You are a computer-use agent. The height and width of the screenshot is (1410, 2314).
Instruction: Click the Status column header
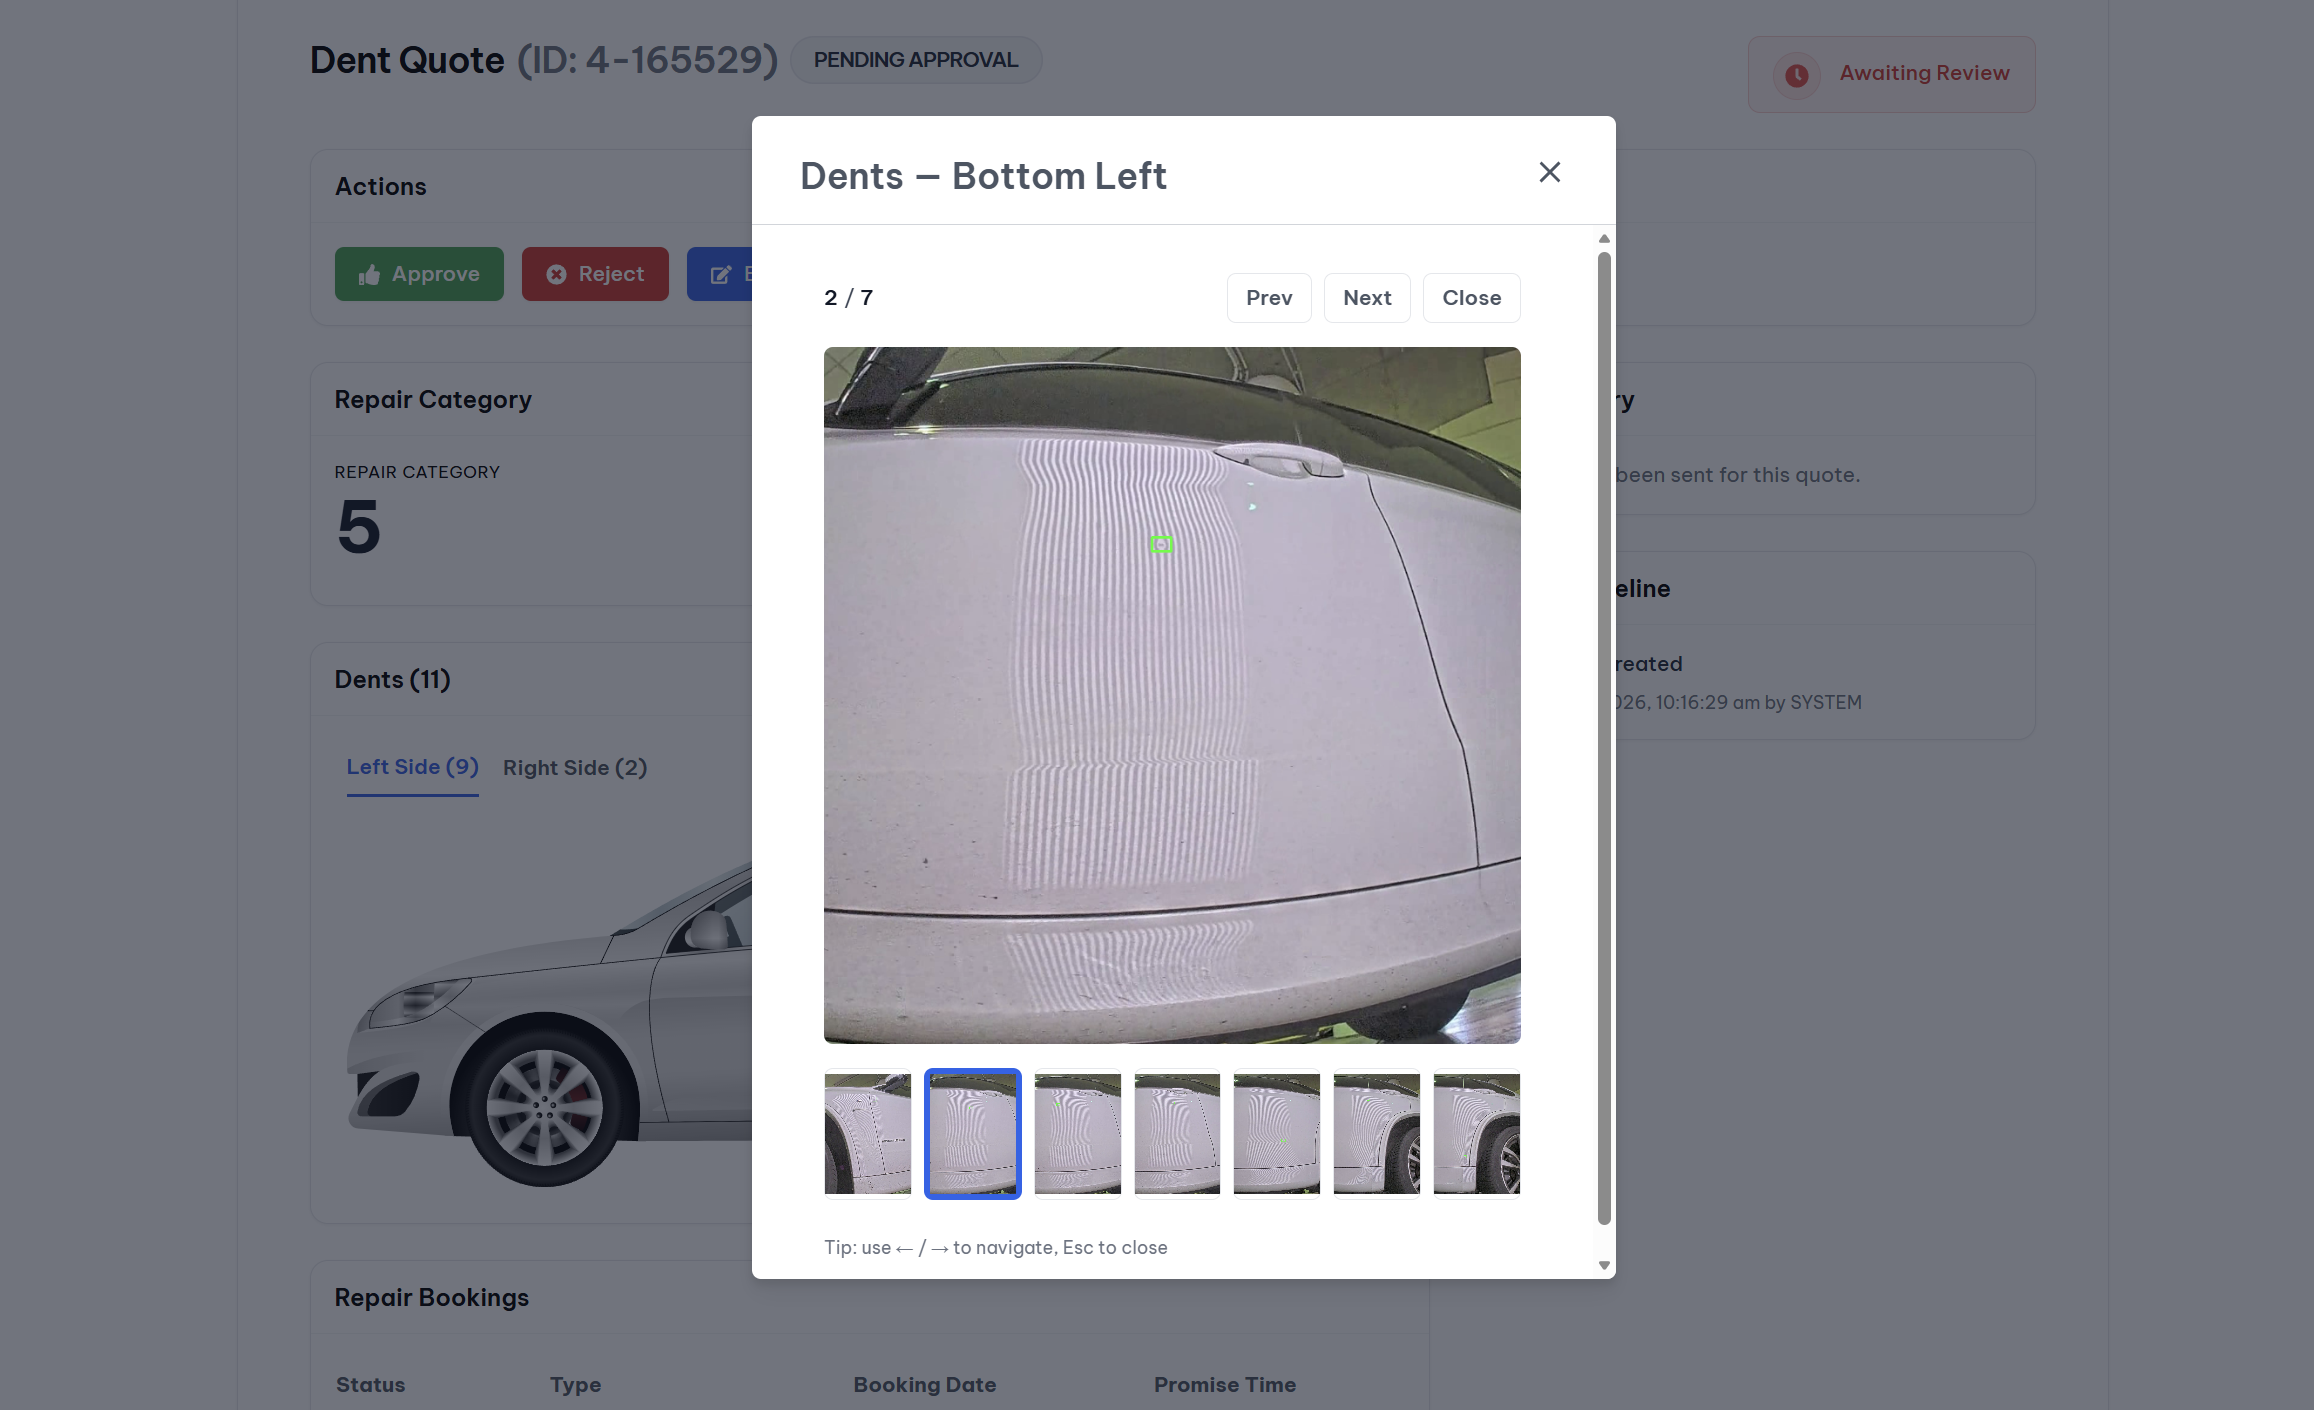click(x=371, y=1385)
